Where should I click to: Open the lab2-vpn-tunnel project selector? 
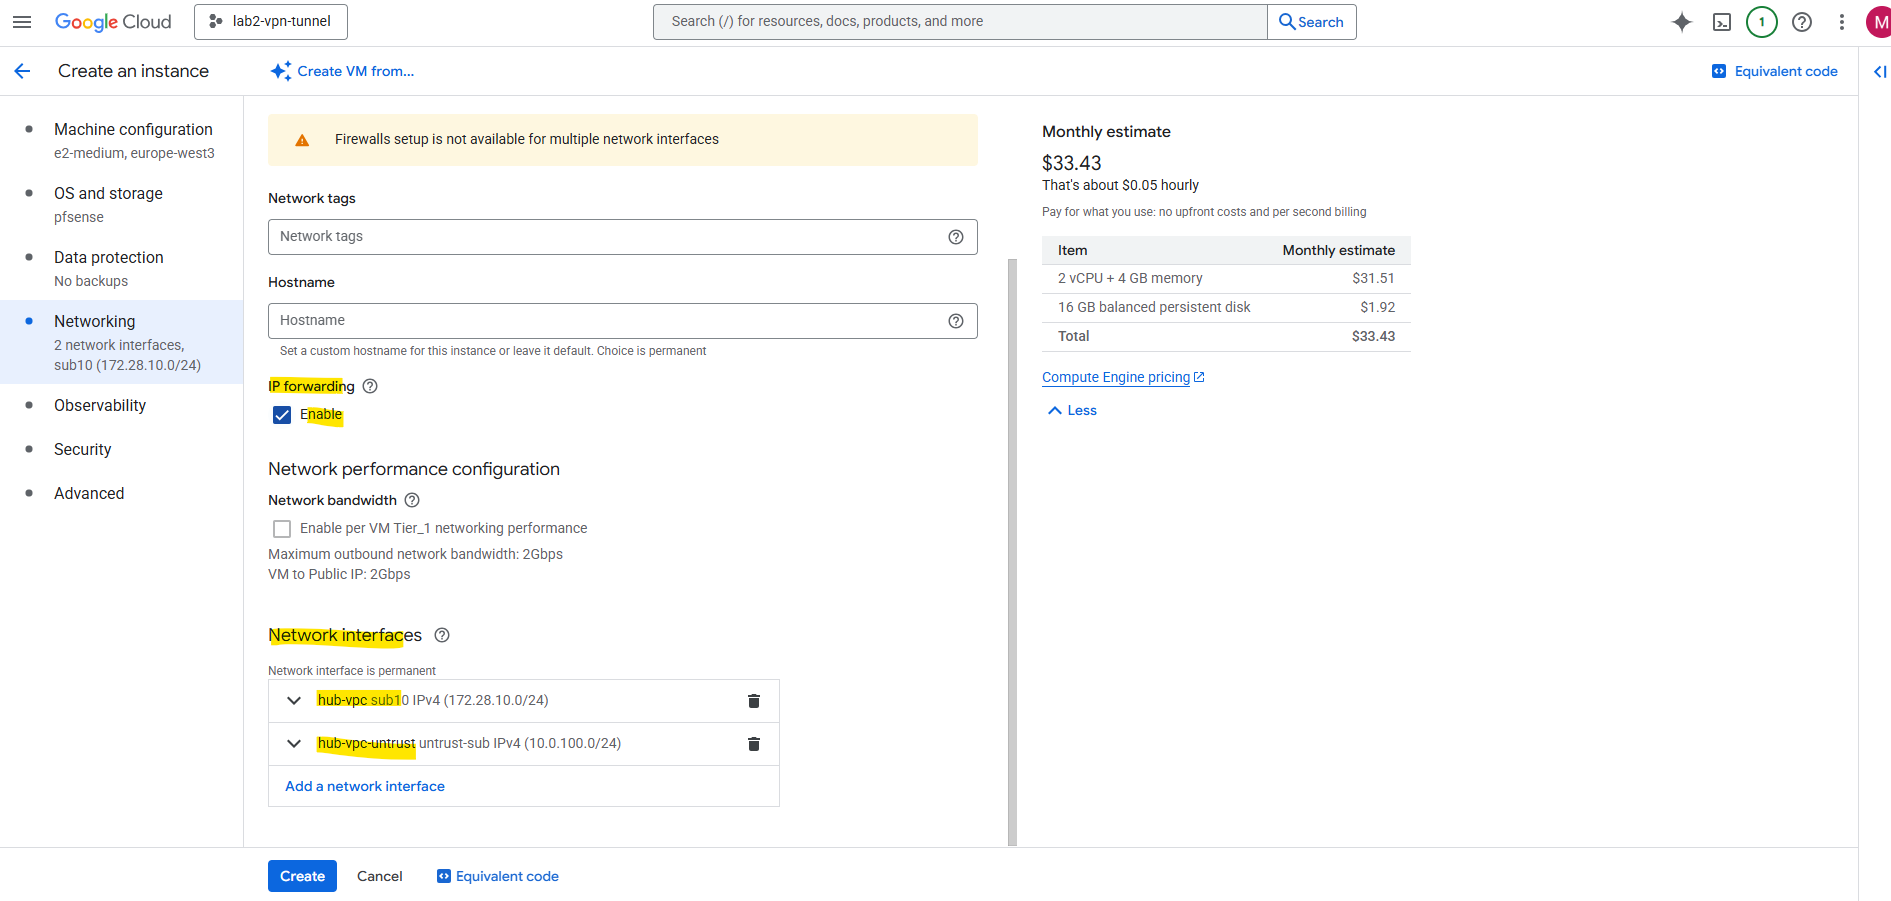click(x=271, y=22)
